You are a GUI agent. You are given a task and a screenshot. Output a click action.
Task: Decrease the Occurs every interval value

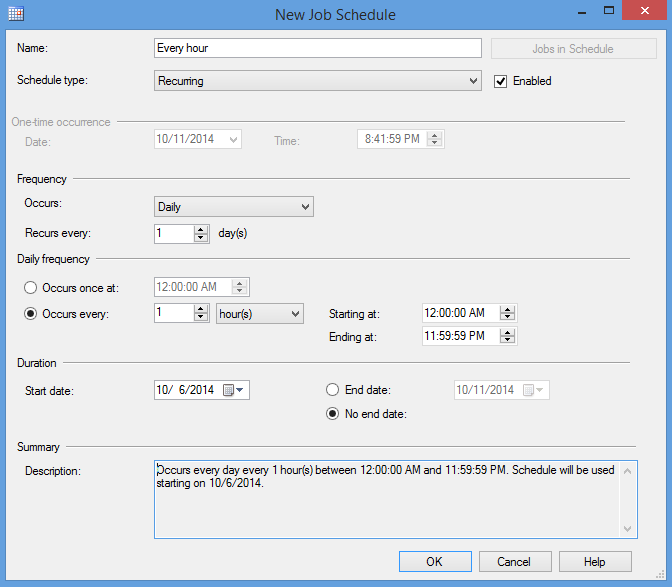coord(201,318)
